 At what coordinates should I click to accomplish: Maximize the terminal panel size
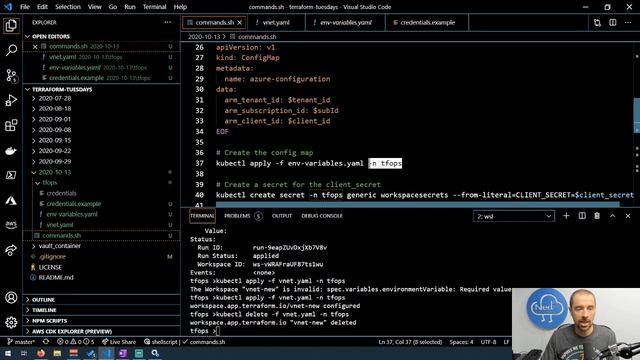click(613, 216)
